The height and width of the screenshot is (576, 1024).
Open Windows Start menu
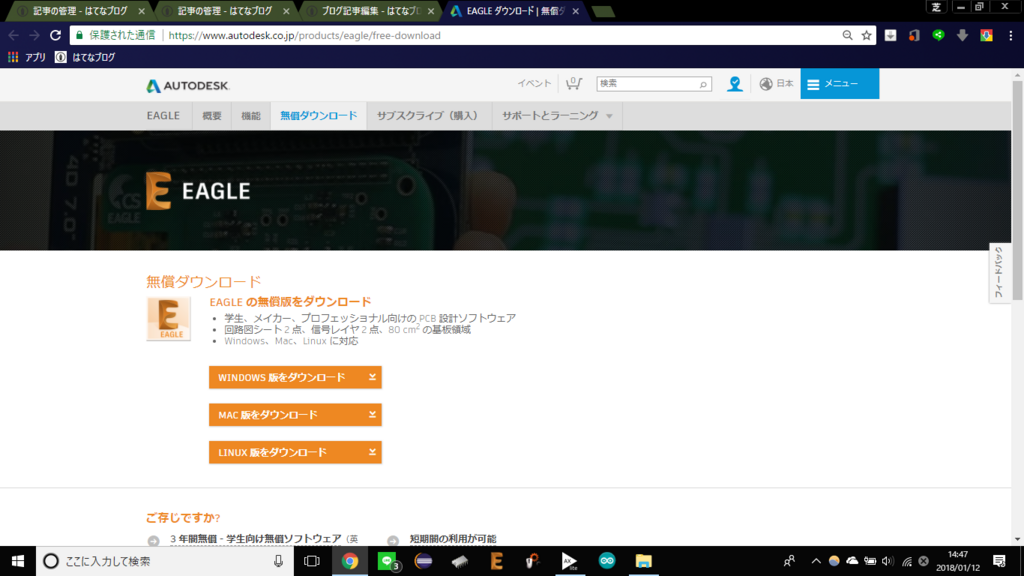point(18,561)
